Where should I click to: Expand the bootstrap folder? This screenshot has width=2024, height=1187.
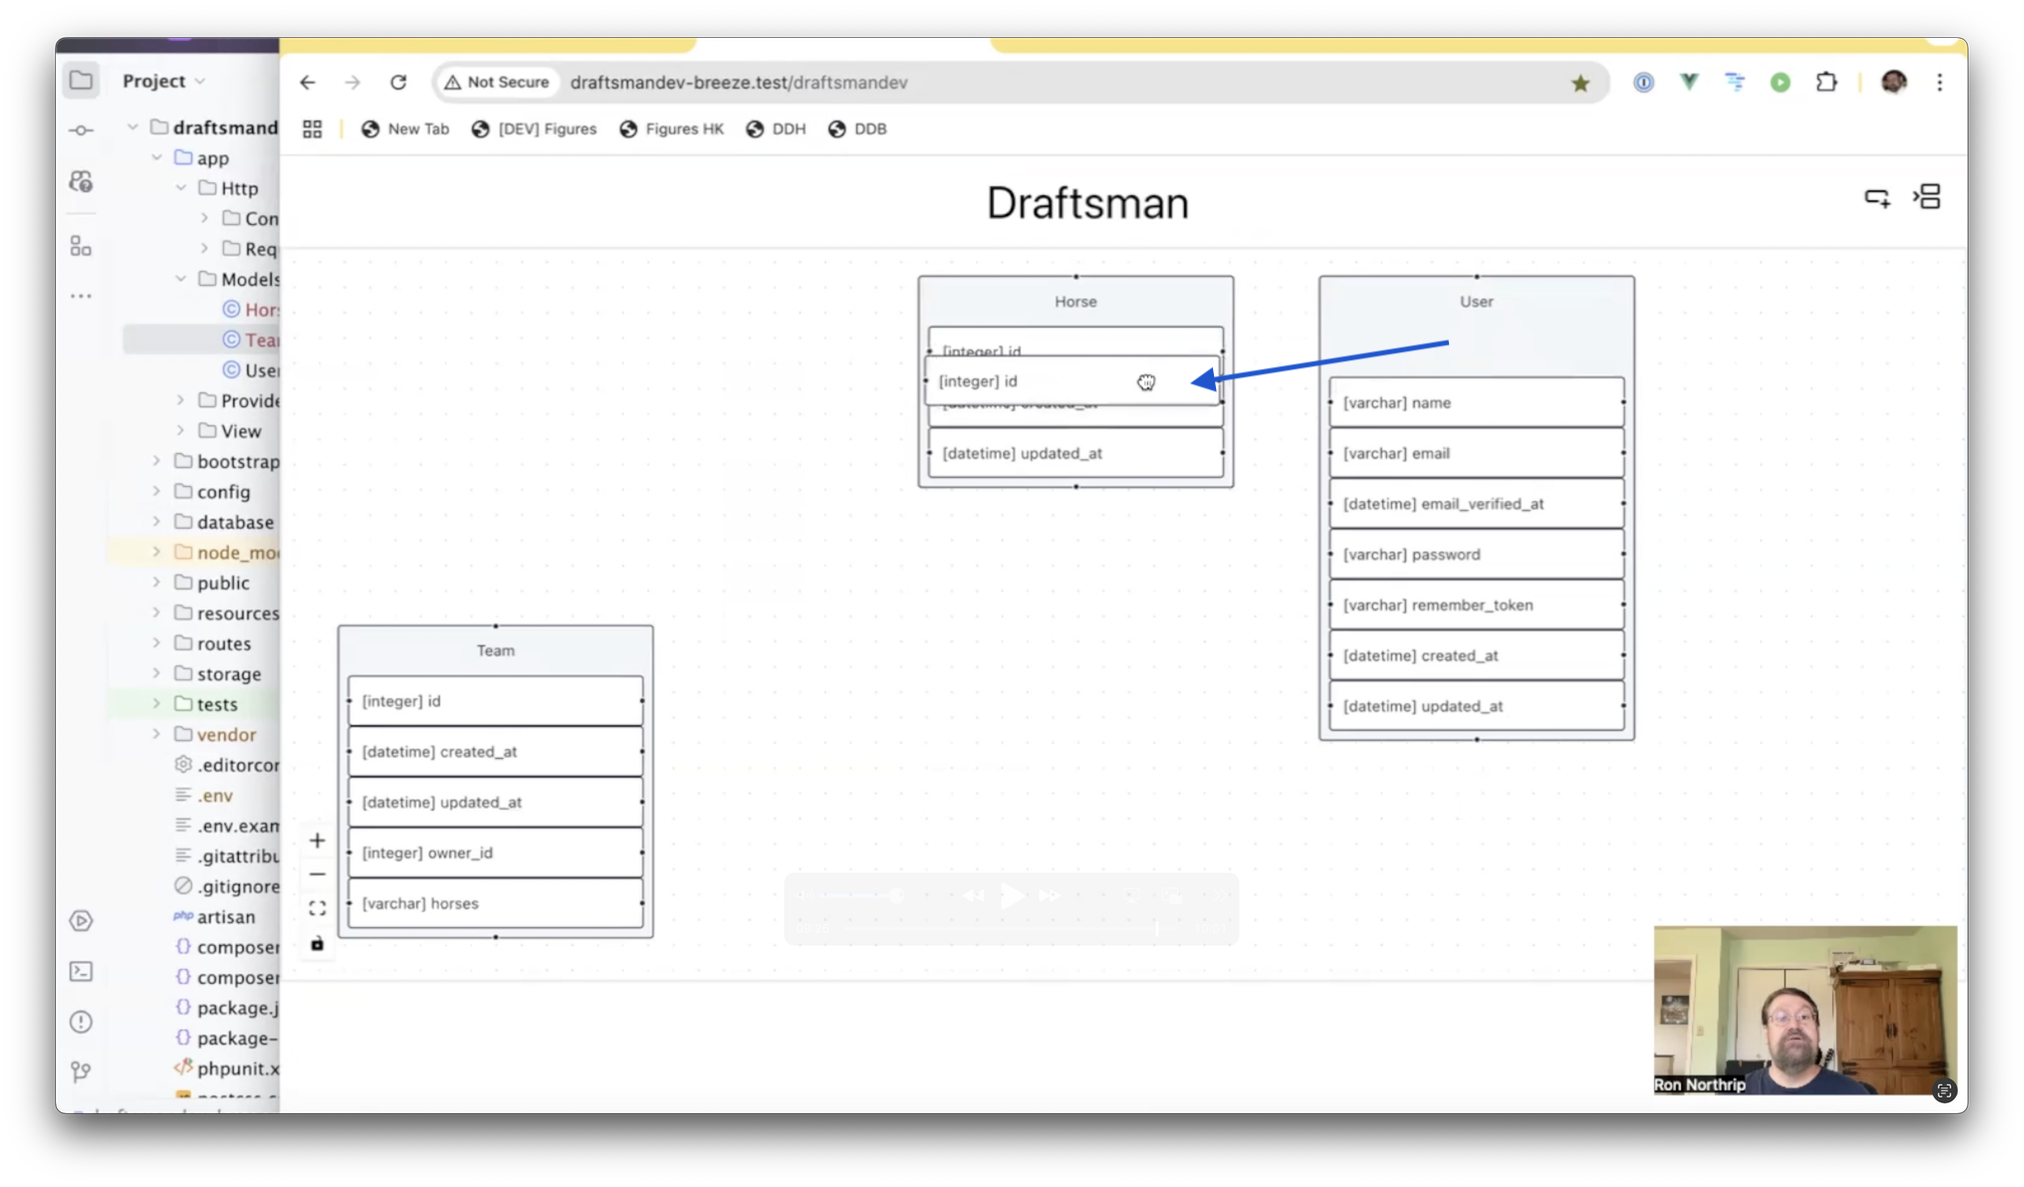click(x=157, y=461)
